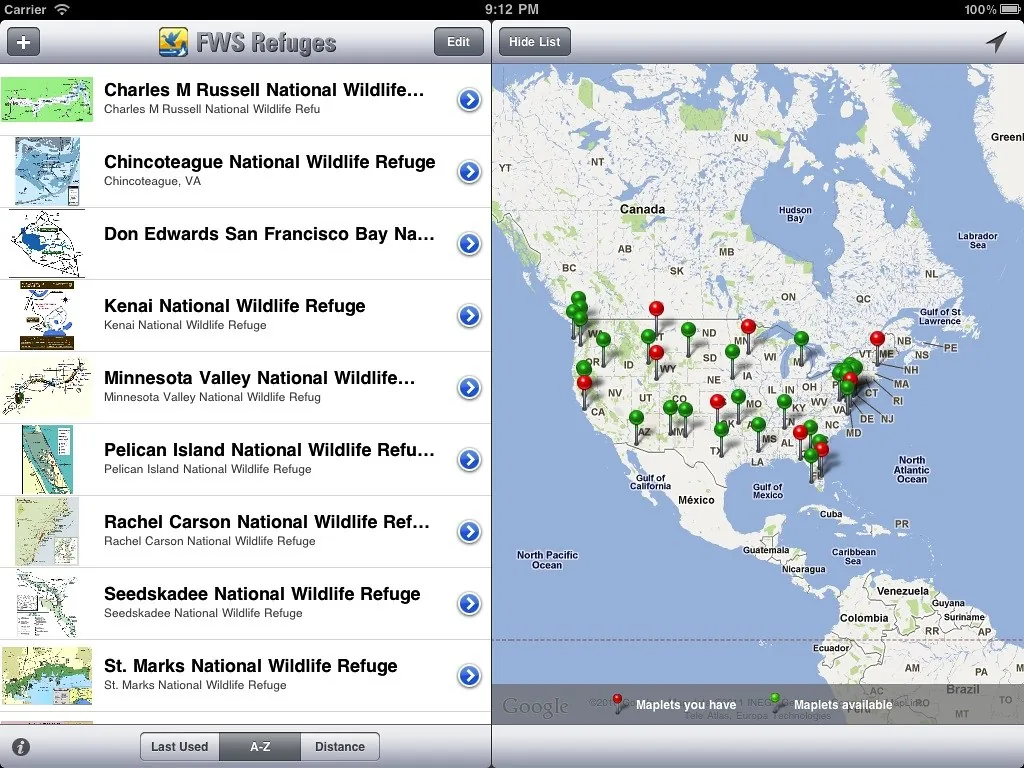The height and width of the screenshot is (768, 1024).
Task: Tap Kenai refuge map thumbnail
Action: click(47, 315)
